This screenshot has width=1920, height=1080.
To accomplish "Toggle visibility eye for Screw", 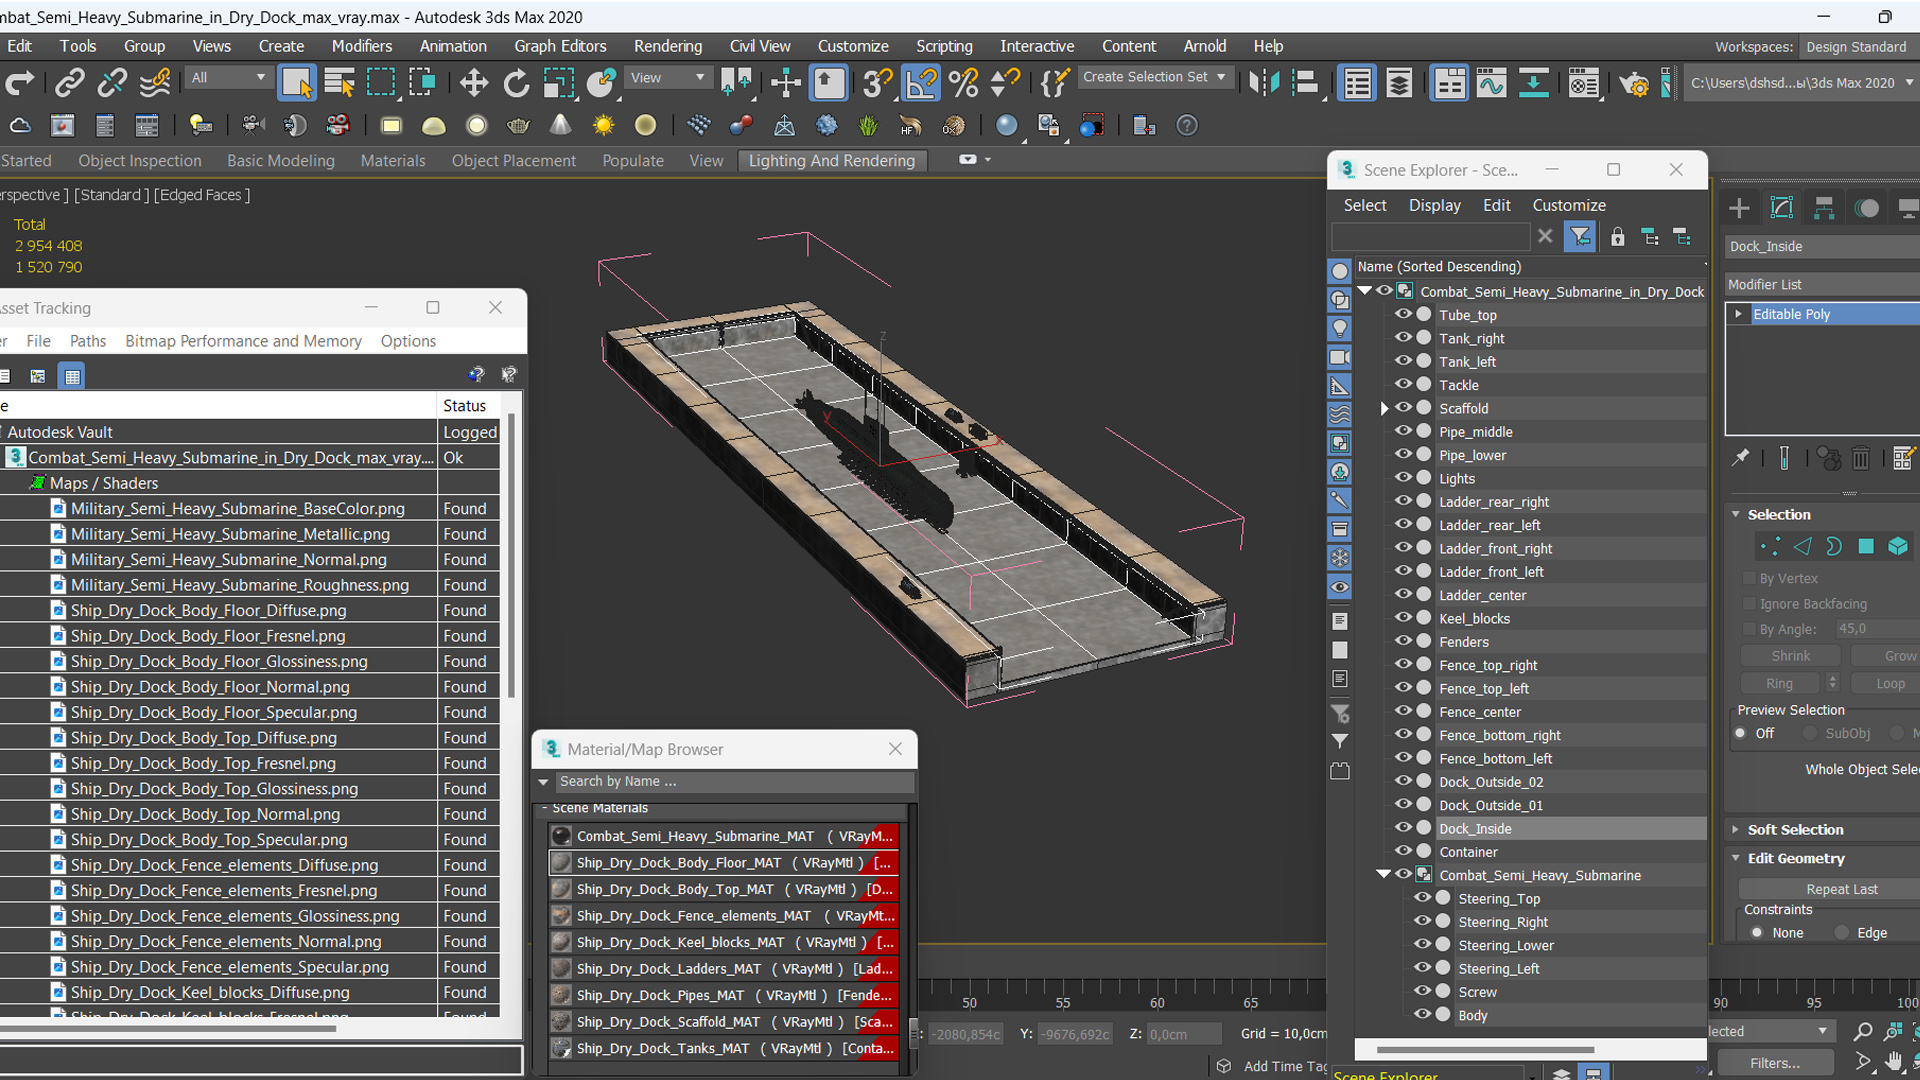I will tap(1422, 991).
